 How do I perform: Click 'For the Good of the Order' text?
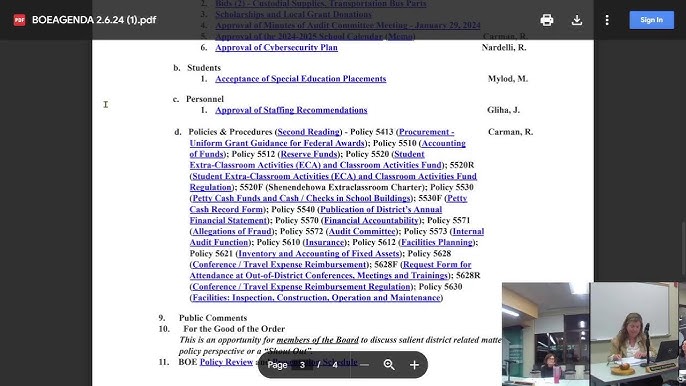point(234,329)
